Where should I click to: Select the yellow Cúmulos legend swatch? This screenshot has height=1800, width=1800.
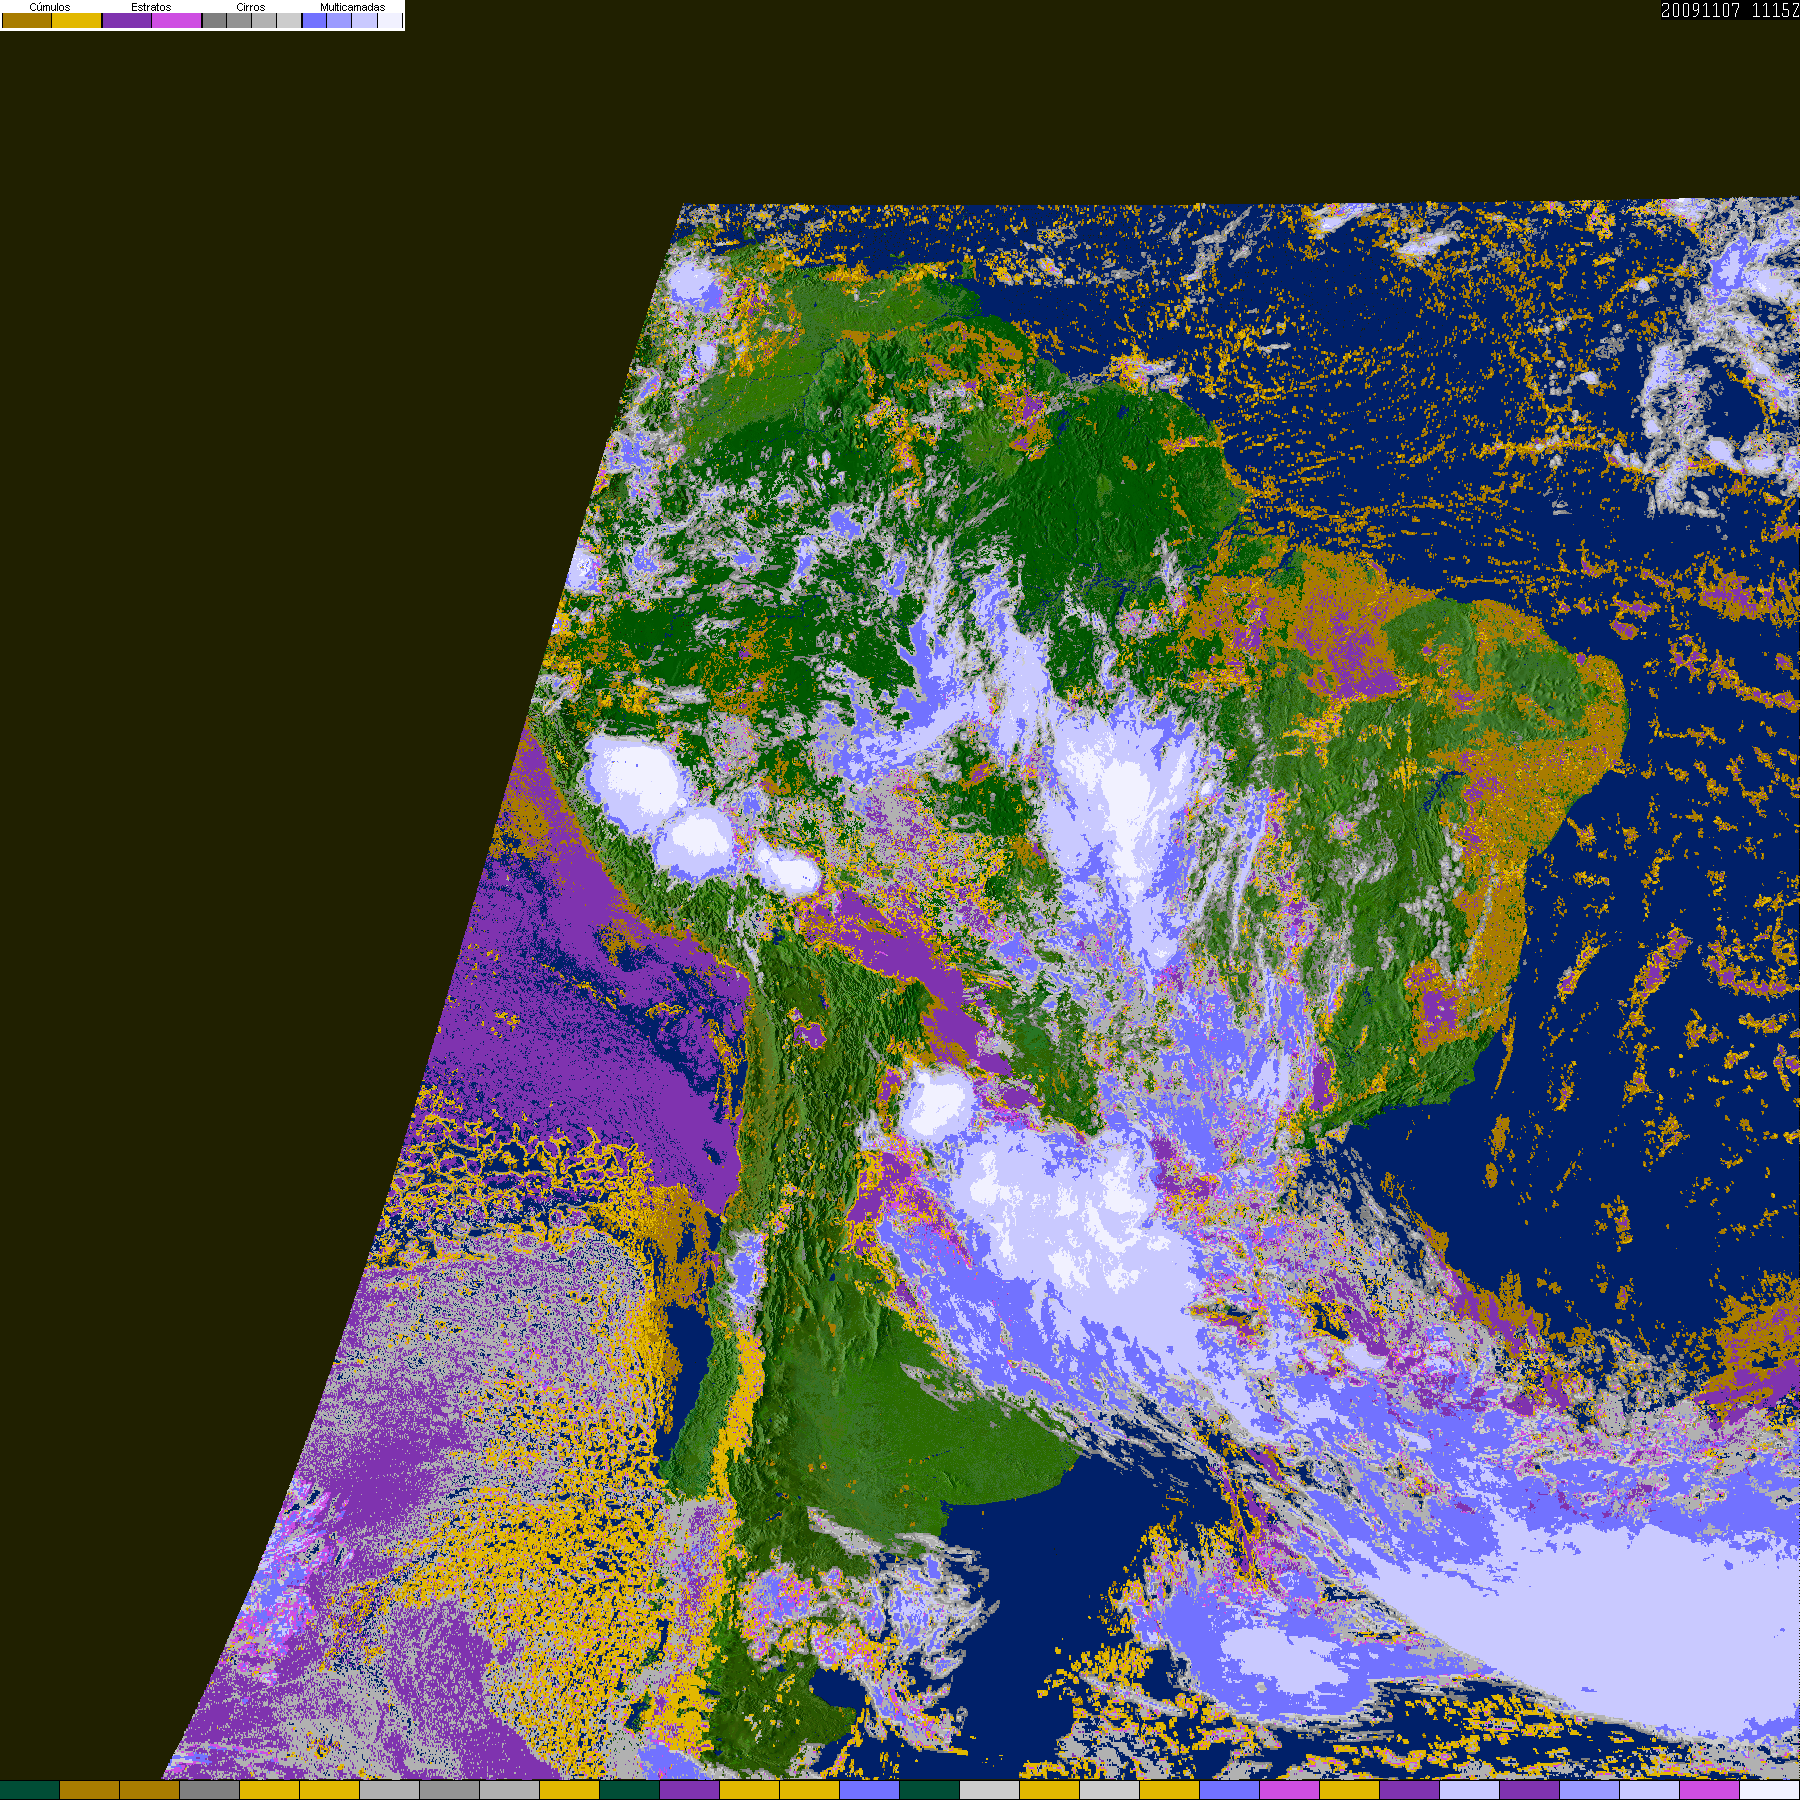[77, 21]
